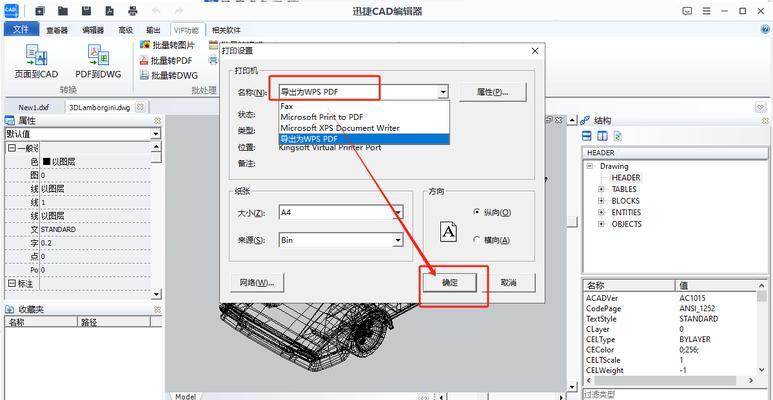
Task: Click the Undo arrow icon
Action: [x=156, y=10]
